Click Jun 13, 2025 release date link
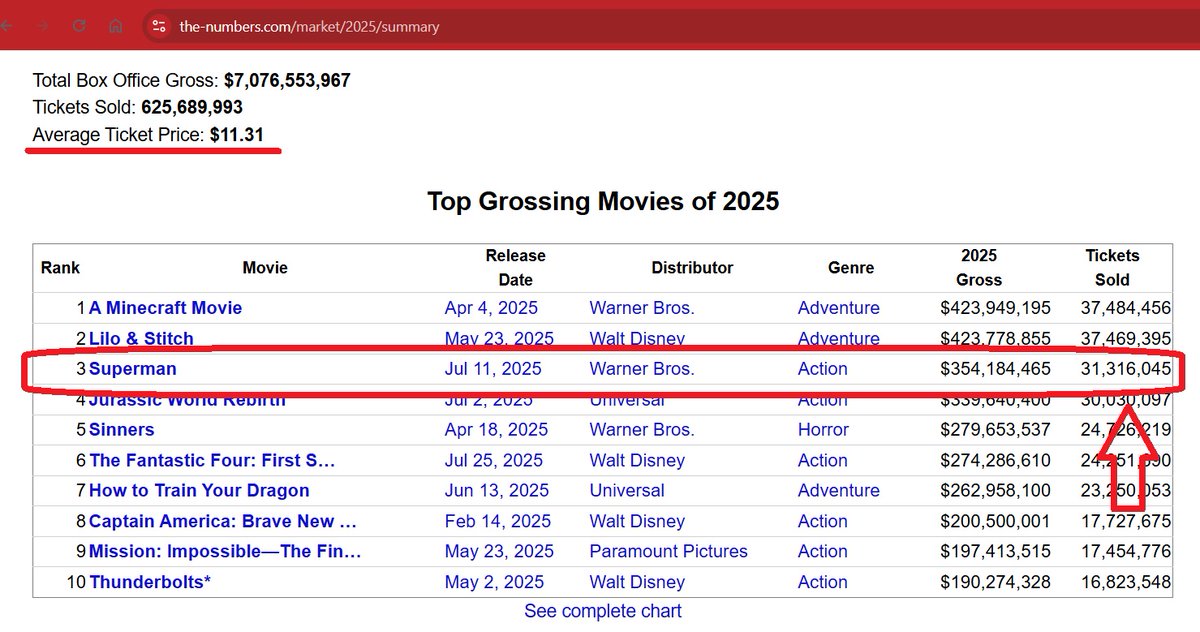Viewport: 1200px width, 632px height. click(497, 491)
